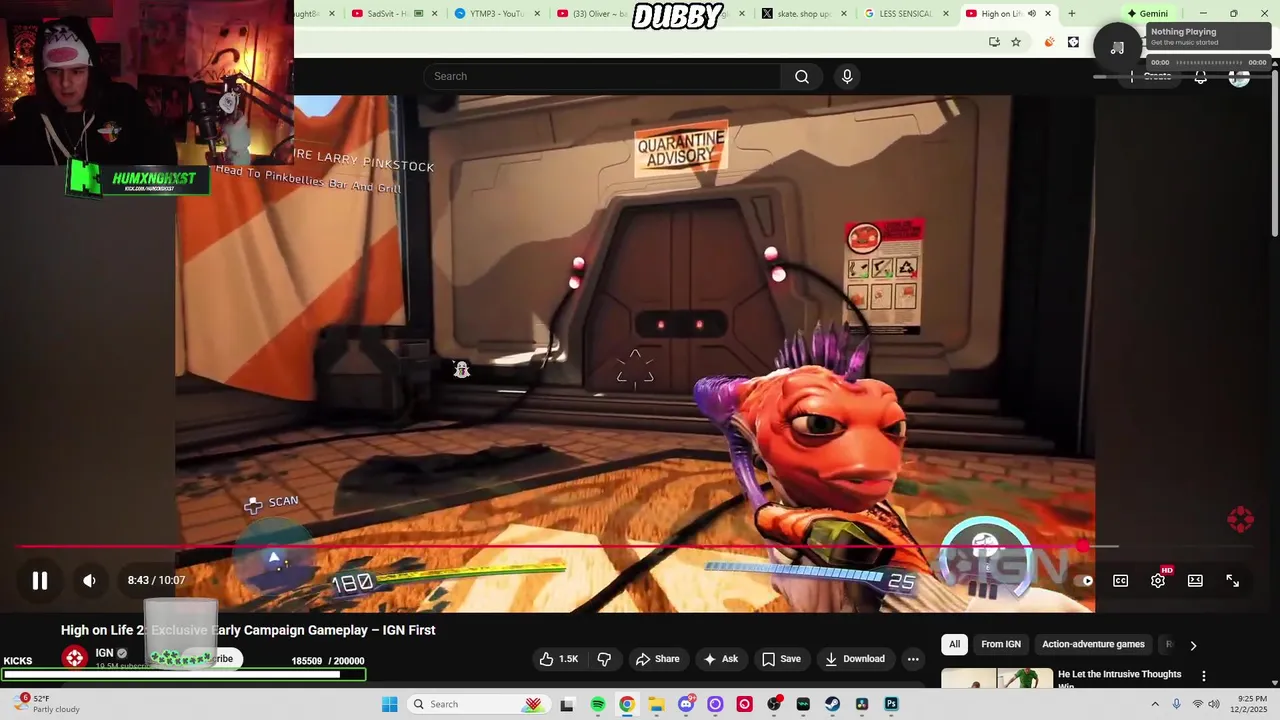This screenshot has height=720, width=1280.
Task: Pause the YouTube video
Action: click(x=39, y=581)
